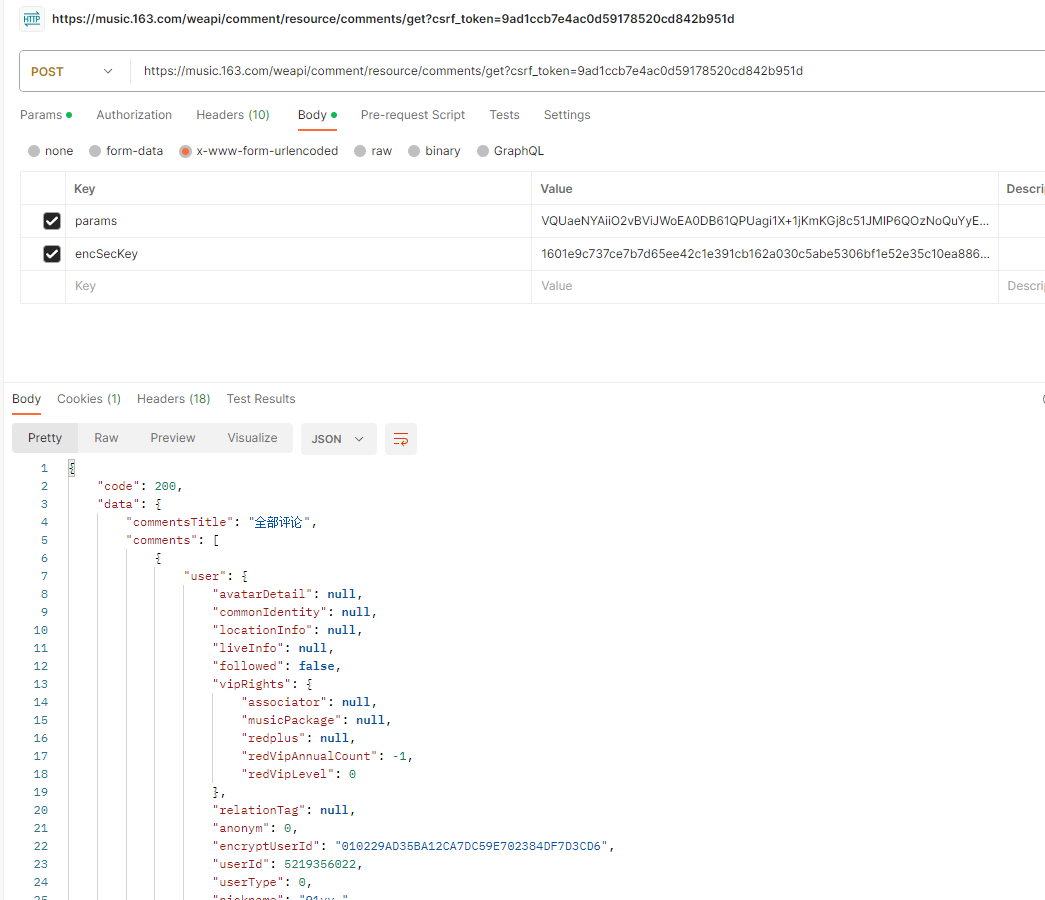Screen dimensions: 1045x900
Task: Click line number 3 in response gutter
Action: 44,504
